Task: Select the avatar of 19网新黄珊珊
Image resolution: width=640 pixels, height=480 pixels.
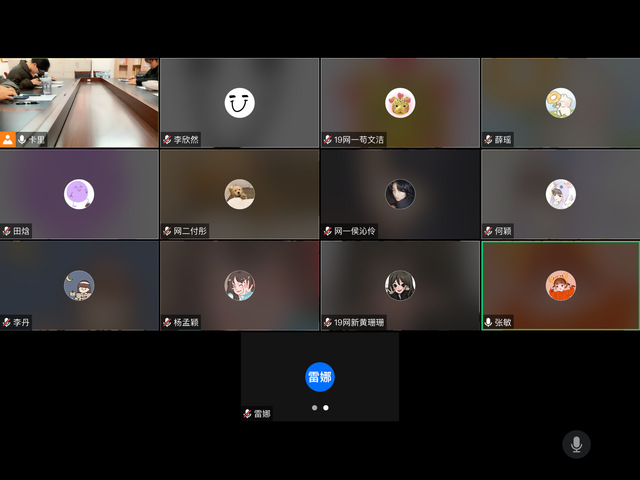Action: pos(400,285)
